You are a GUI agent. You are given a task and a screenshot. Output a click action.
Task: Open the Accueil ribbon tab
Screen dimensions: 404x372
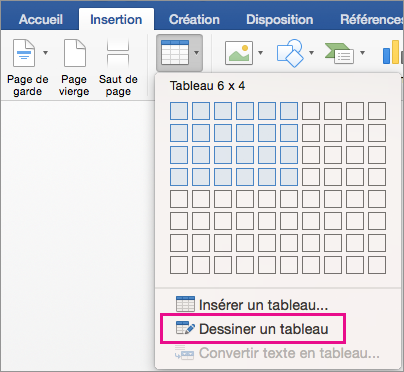(x=41, y=19)
